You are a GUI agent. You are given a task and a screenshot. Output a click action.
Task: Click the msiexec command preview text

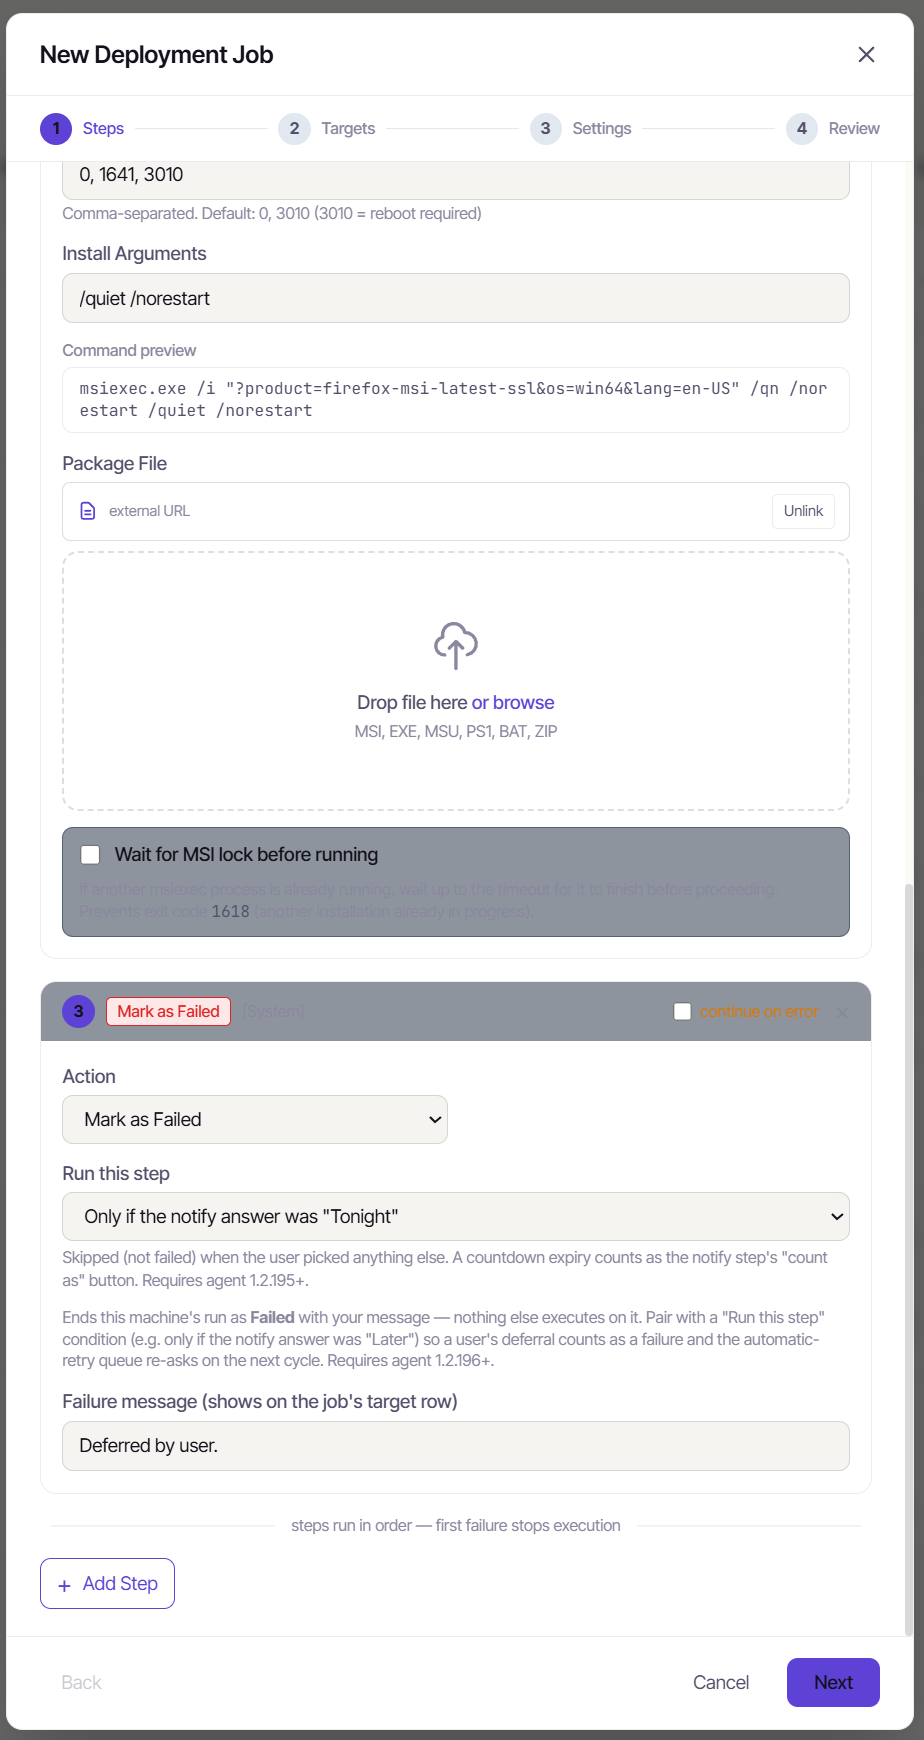456,400
